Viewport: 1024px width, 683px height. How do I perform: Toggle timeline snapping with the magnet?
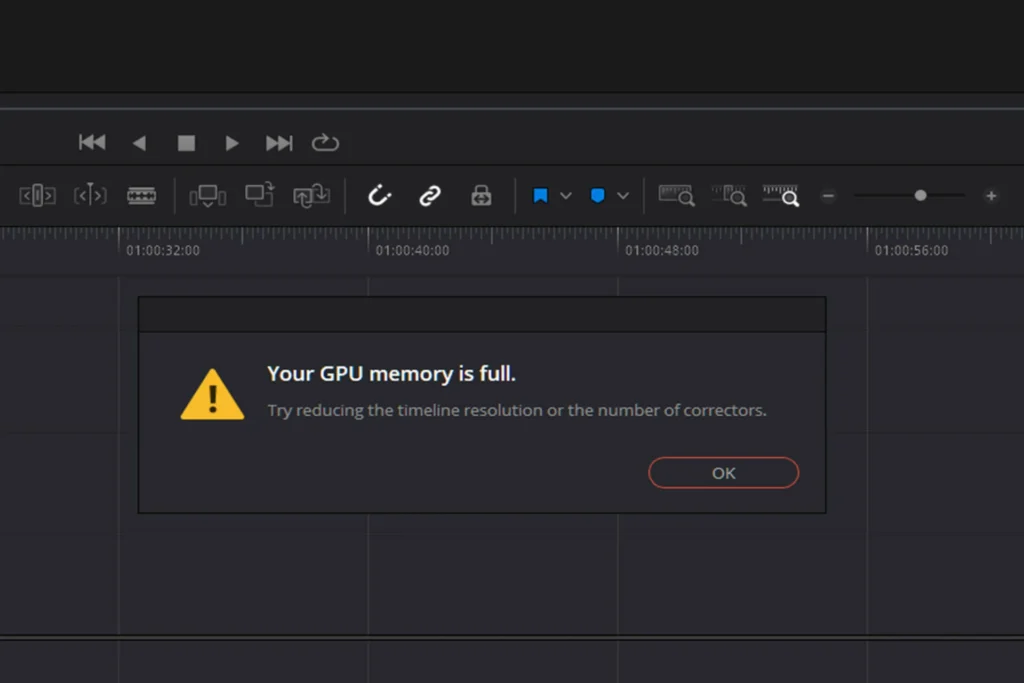click(379, 195)
